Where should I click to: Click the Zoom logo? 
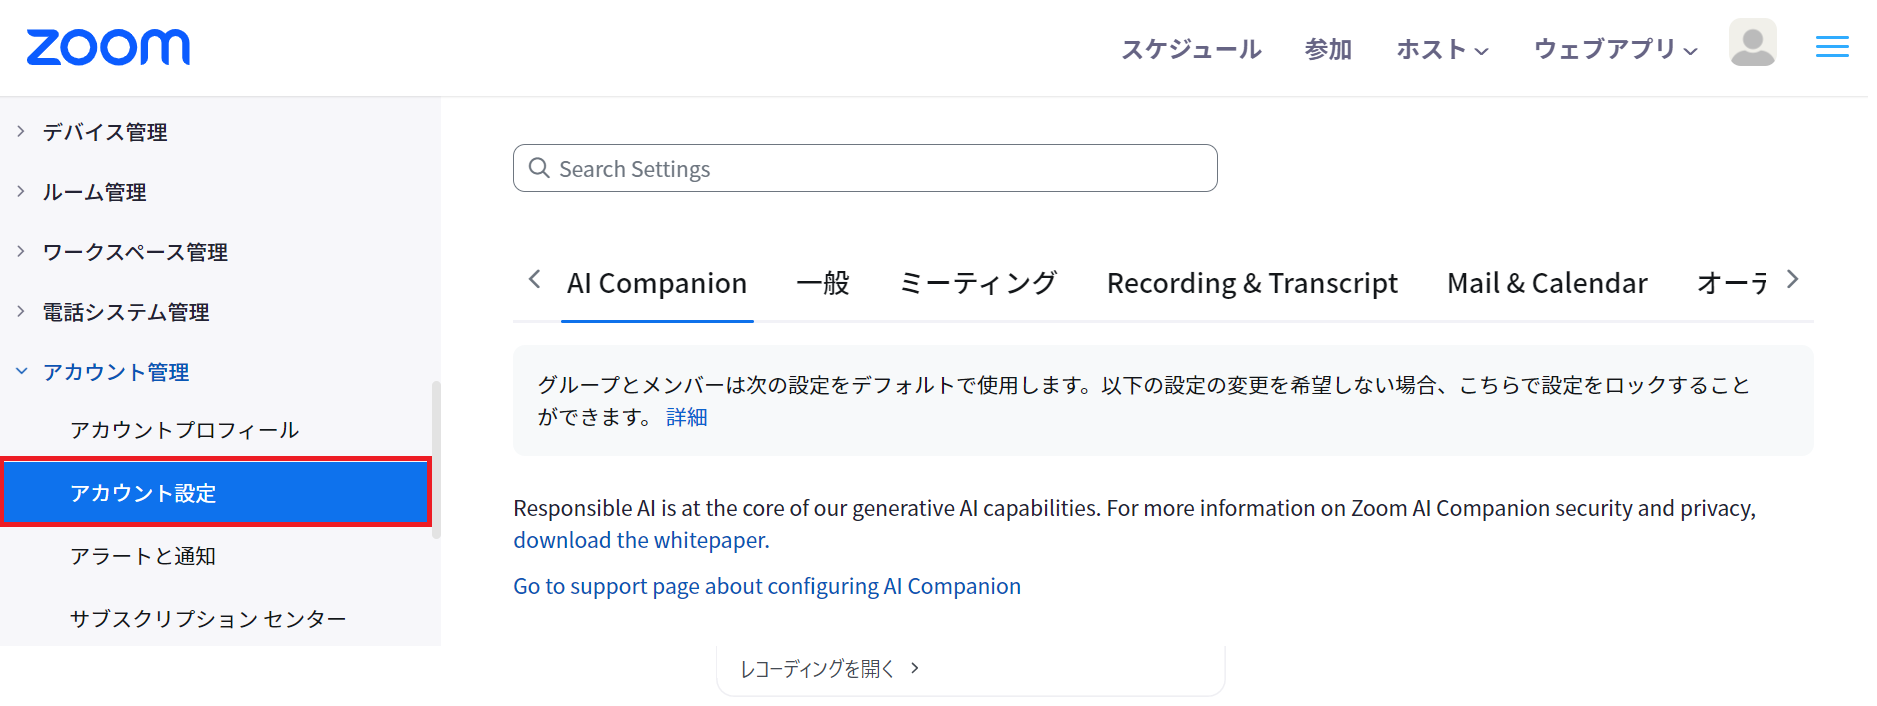pos(107,46)
